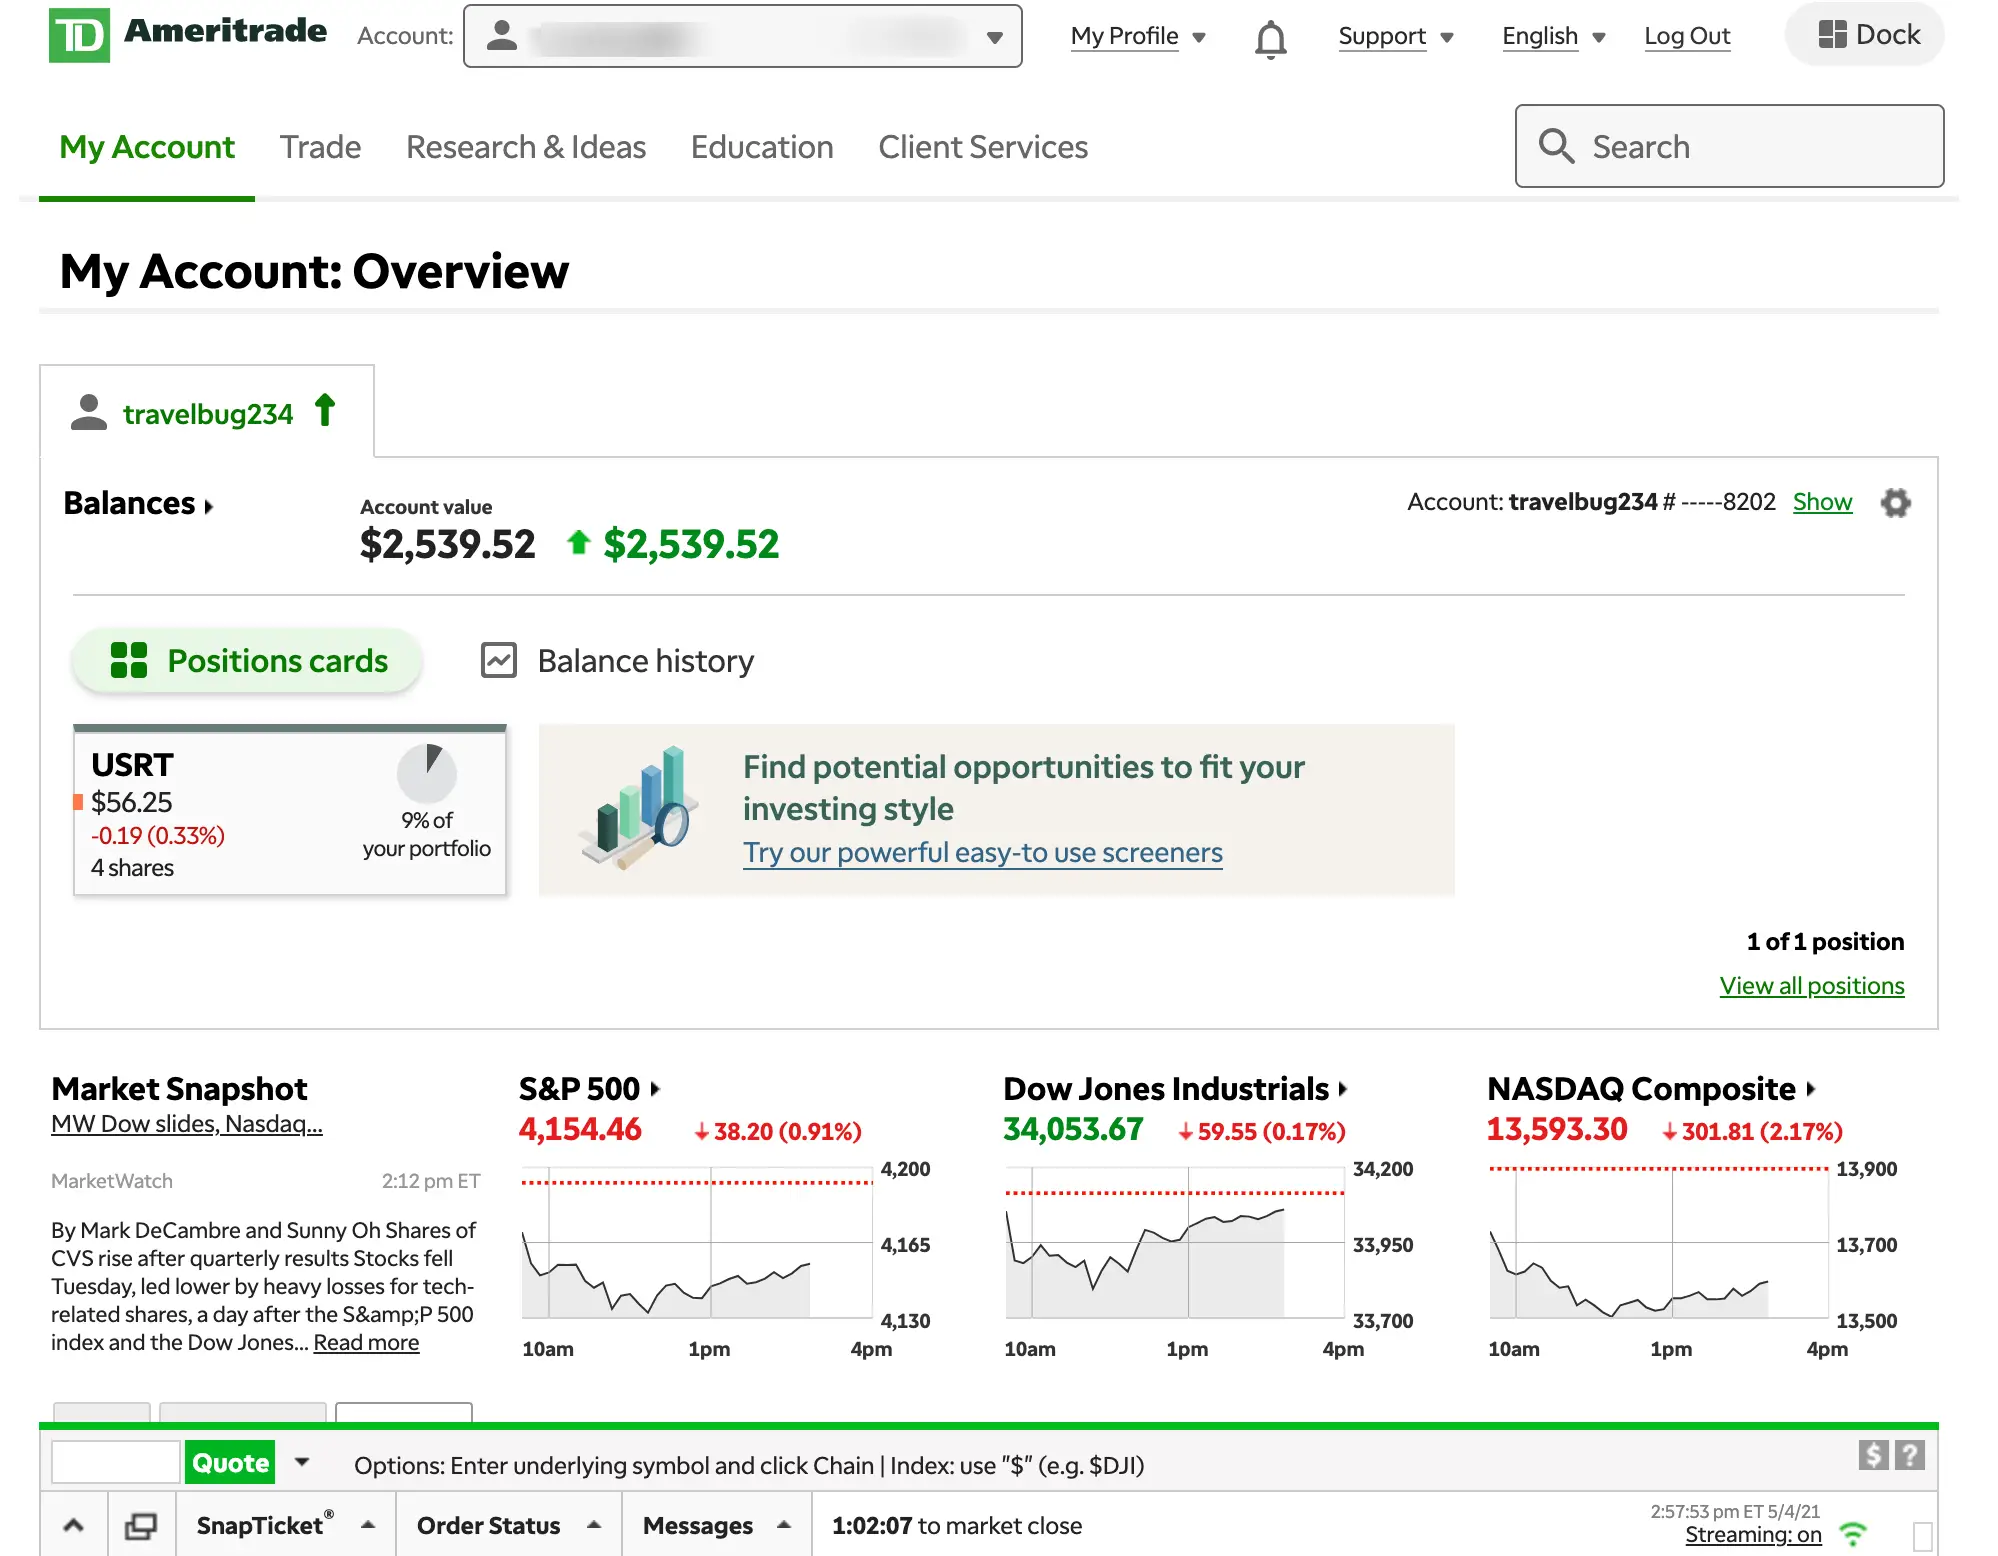Click green account value up arrow
This screenshot has height=1556, width=1998.
click(x=578, y=542)
